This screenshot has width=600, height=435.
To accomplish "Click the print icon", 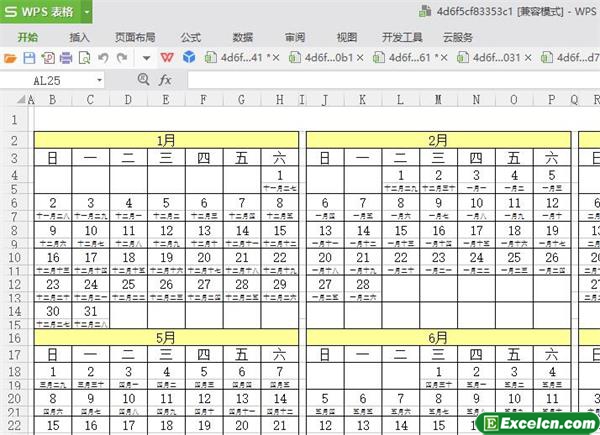I will tap(66, 58).
